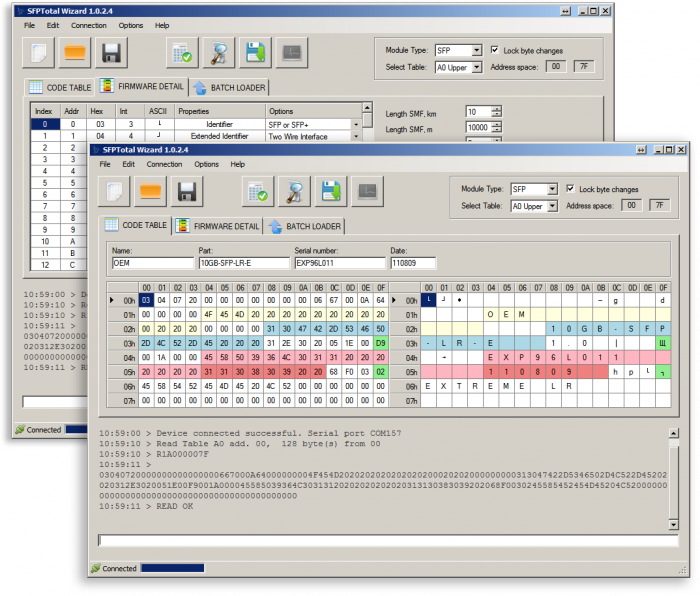The width and height of the screenshot is (700, 596).
Task: Click the magnifier search icon in the front window
Action: pos(295,192)
